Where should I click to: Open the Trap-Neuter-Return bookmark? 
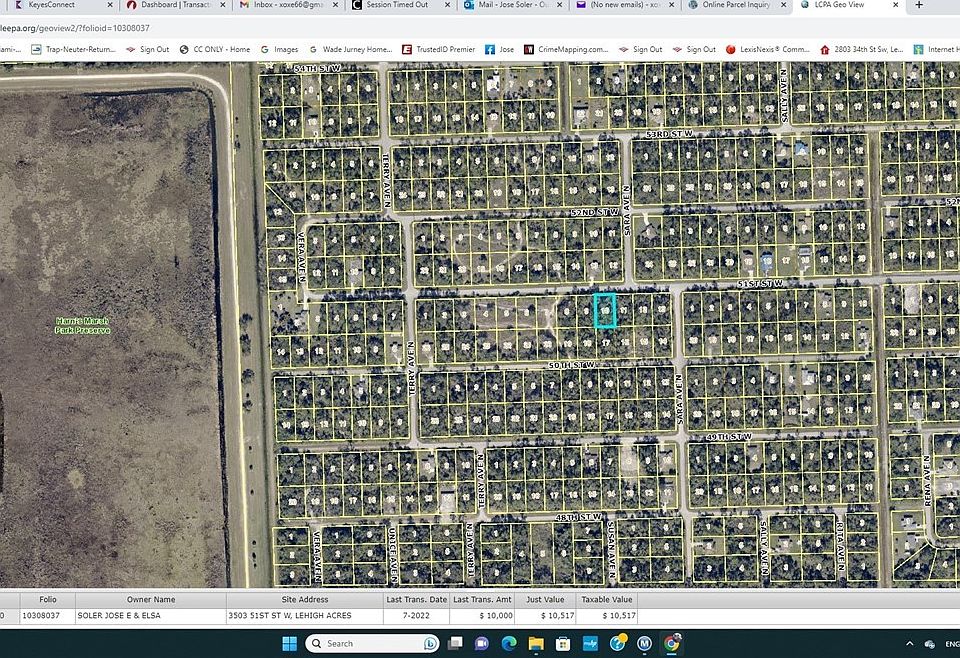click(73, 49)
